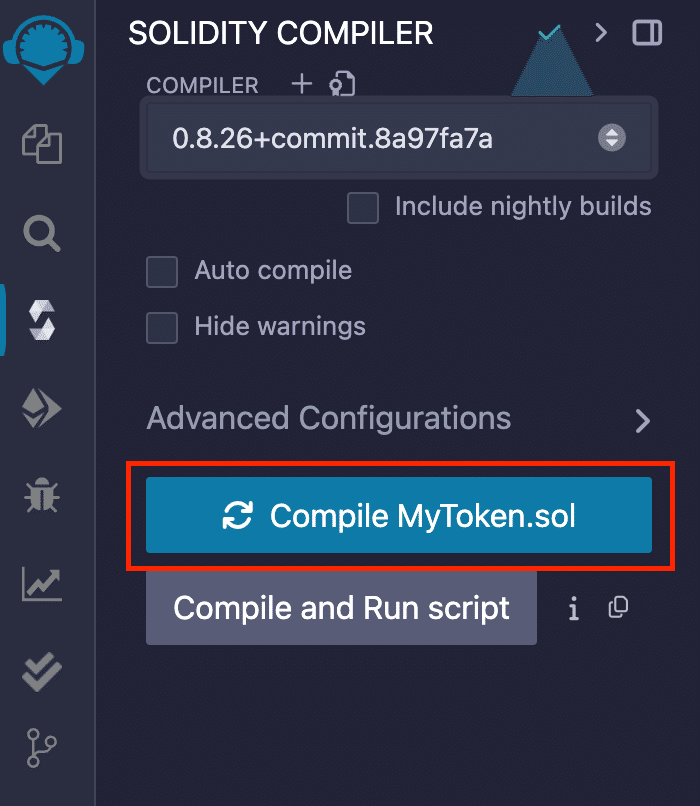Open the double-check unit testing icon
The width and height of the screenshot is (700, 806).
[x=42, y=672]
